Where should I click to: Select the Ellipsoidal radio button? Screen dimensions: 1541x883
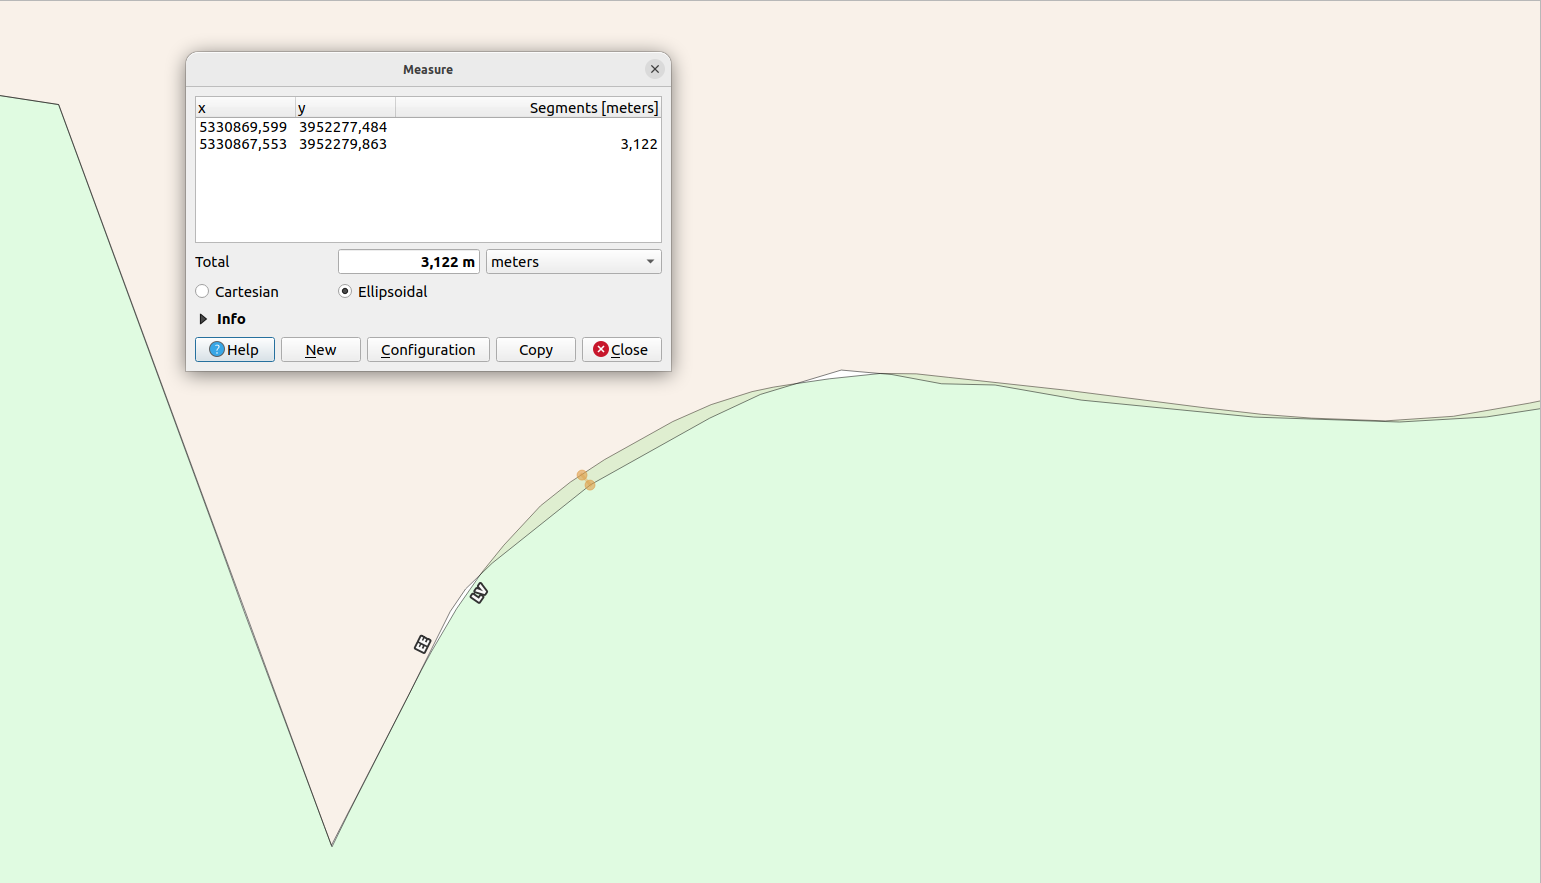pyautogui.click(x=345, y=291)
